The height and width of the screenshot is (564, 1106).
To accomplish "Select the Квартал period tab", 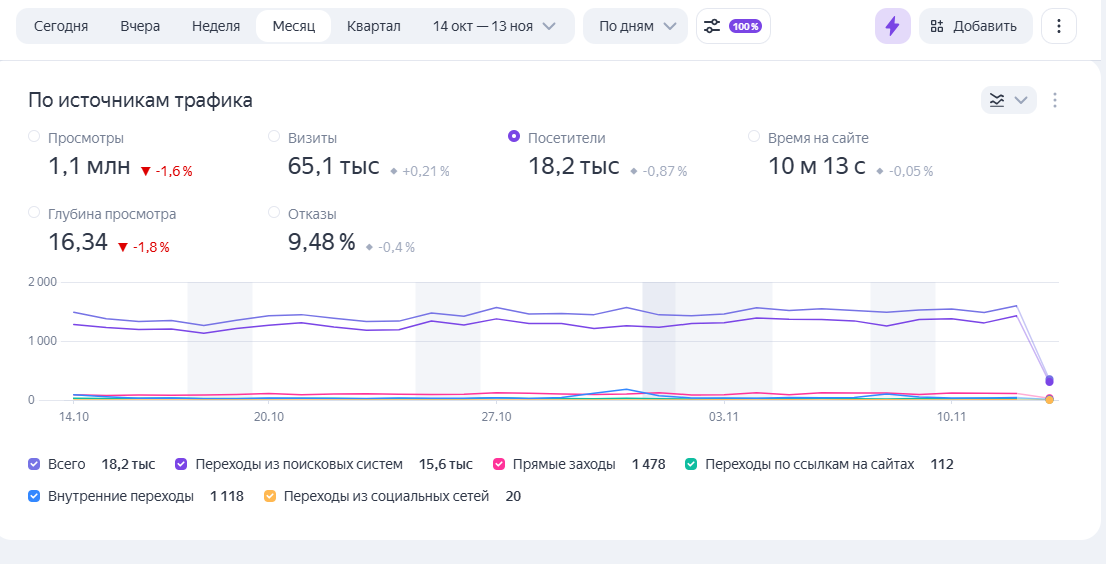I will [374, 26].
